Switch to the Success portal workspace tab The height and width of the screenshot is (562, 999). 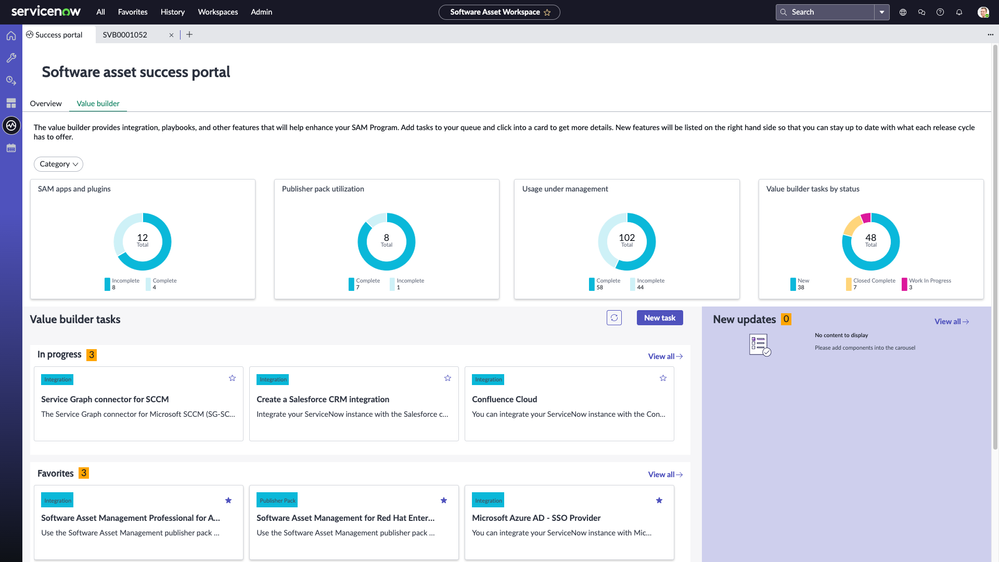pyautogui.click(x=59, y=34)
